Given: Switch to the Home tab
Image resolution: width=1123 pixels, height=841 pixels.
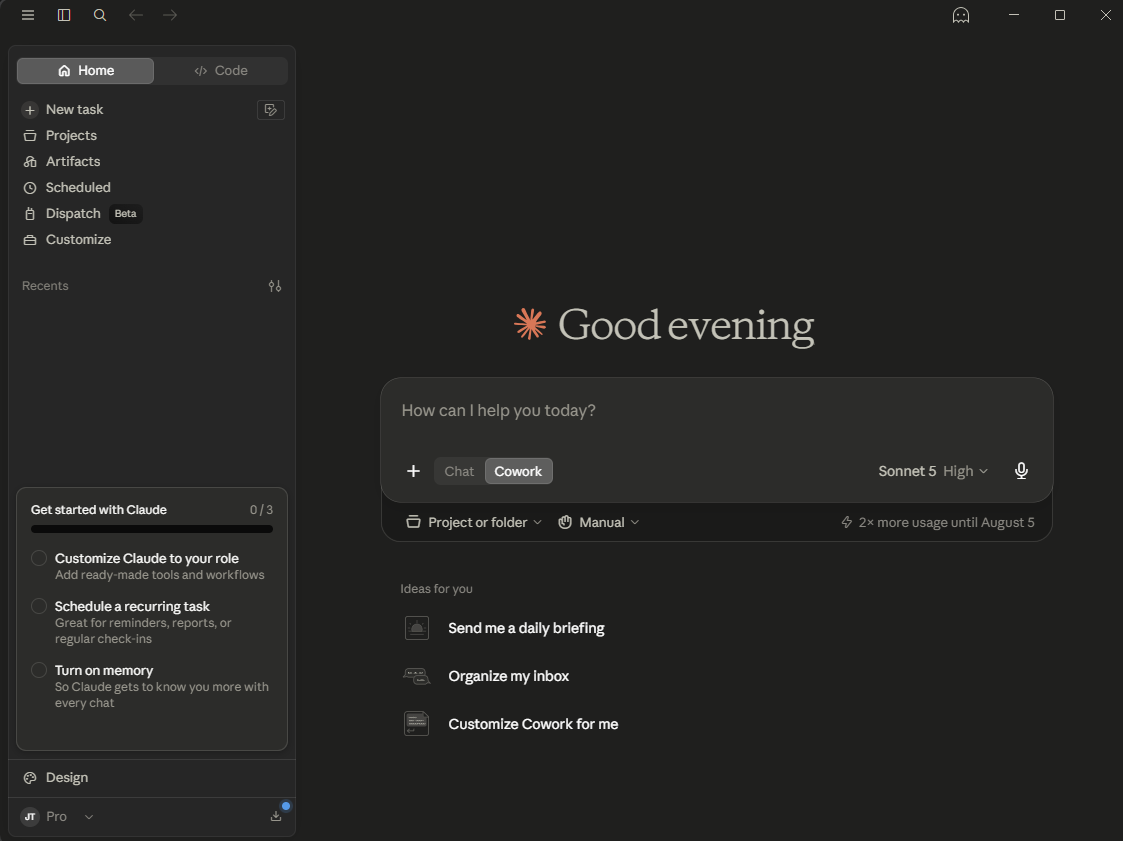Looking at the screenshot, I should (85, 70).
